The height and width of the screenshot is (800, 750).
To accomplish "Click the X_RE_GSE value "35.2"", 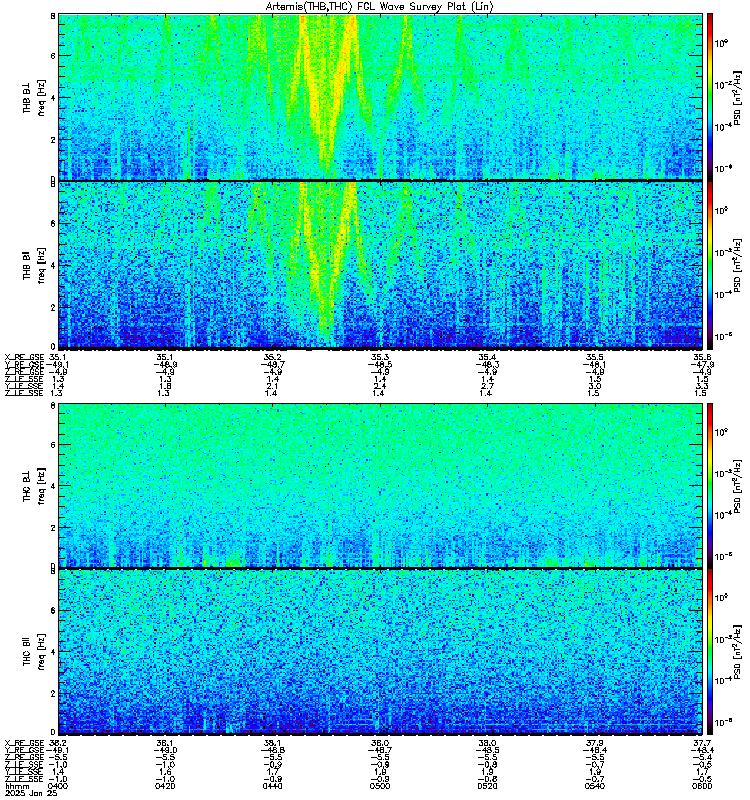I will click(x=272, y=357).
